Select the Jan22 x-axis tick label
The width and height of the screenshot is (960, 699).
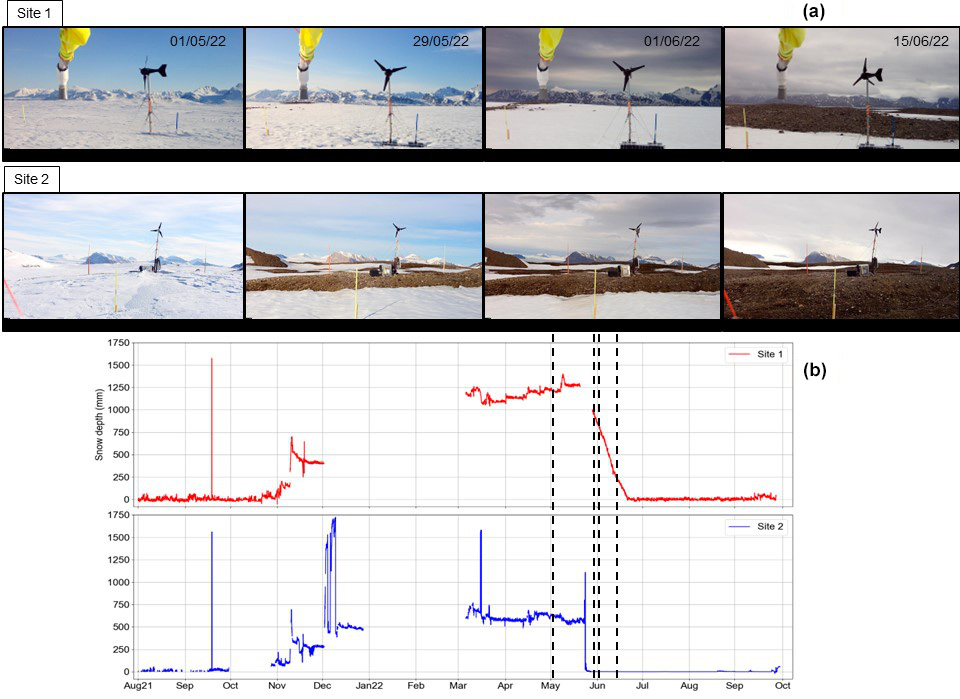coord(369,686)
